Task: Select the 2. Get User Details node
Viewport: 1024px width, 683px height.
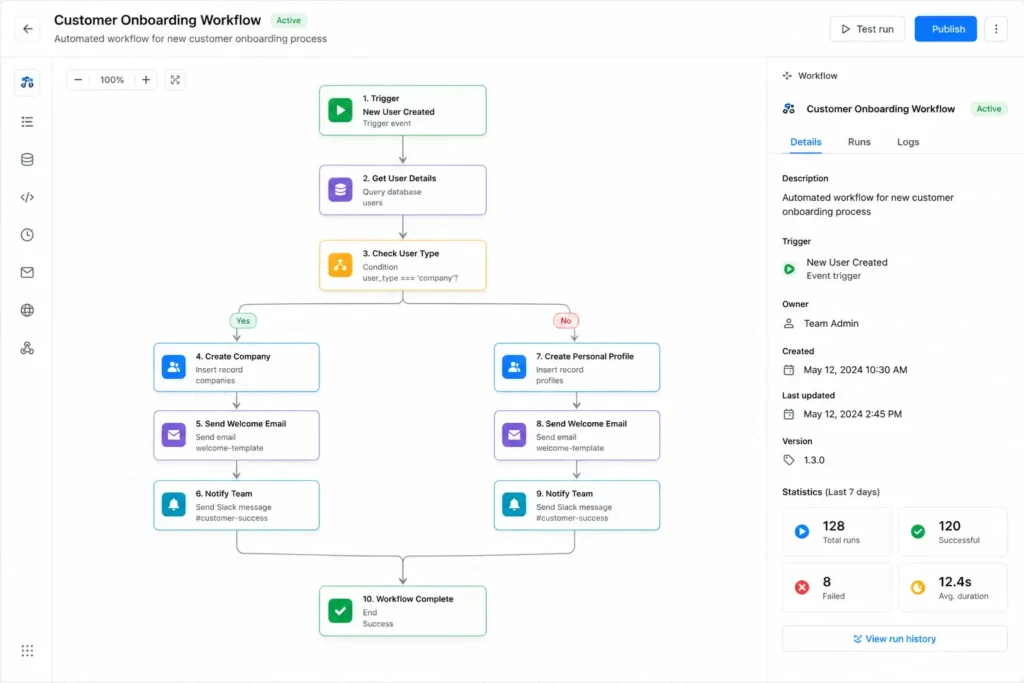Action: click(403, 190)
